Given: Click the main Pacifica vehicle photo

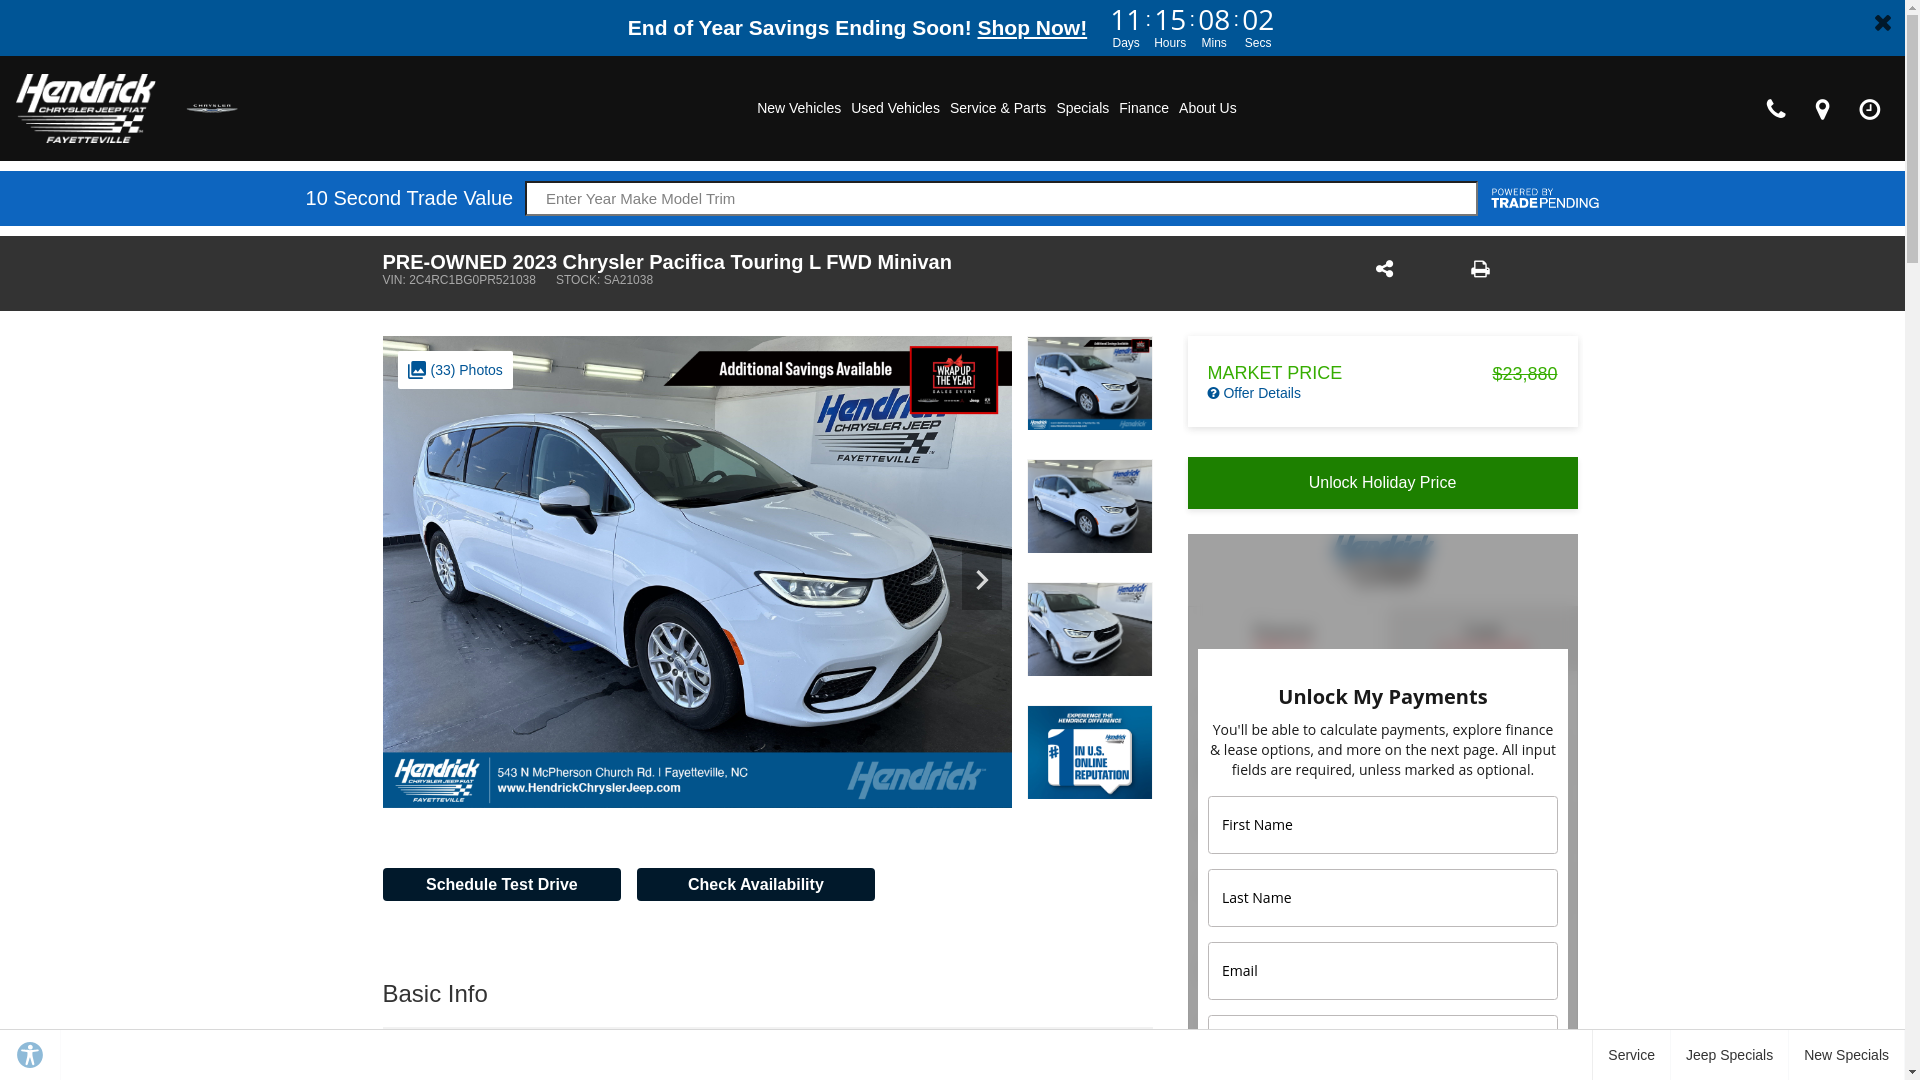Looking at the screenshot, I should (697, 572).
